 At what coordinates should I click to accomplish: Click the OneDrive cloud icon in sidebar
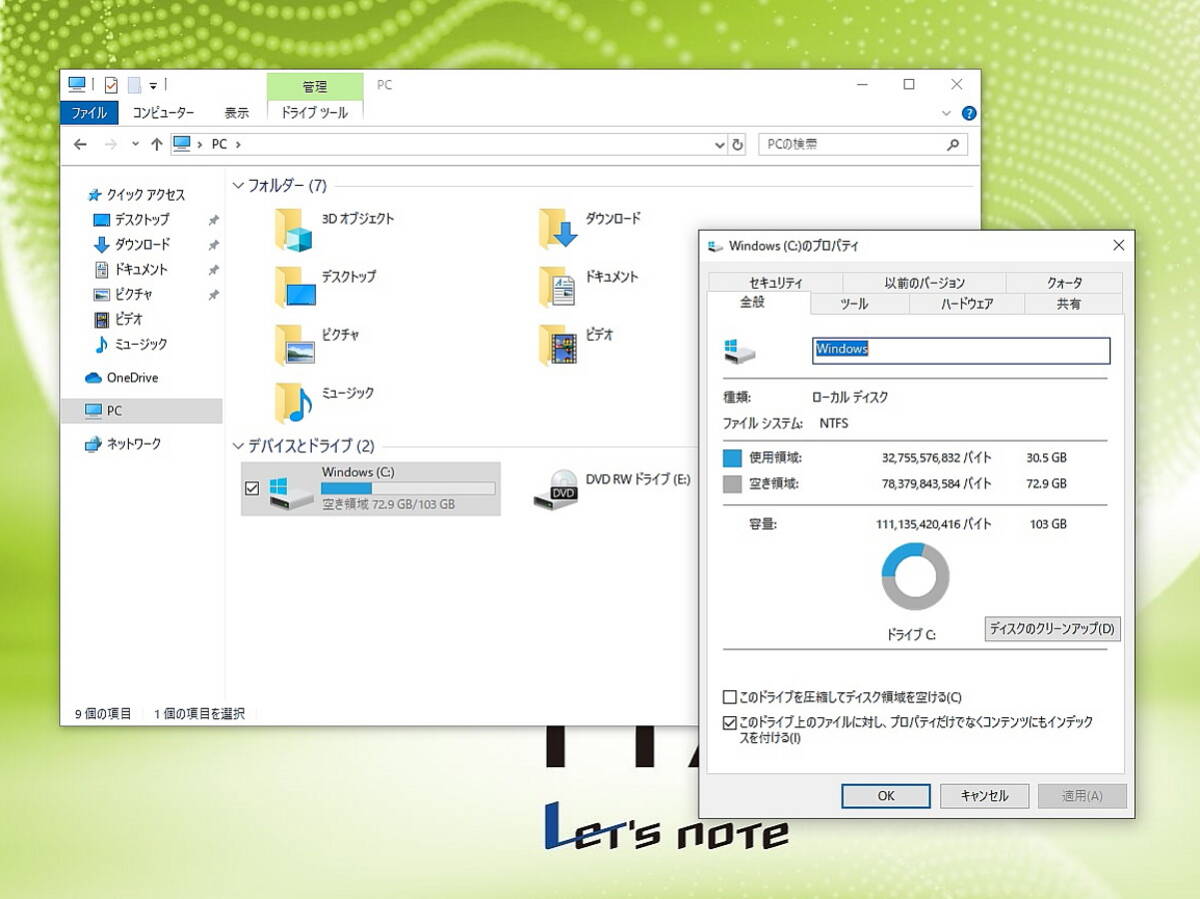94,378
